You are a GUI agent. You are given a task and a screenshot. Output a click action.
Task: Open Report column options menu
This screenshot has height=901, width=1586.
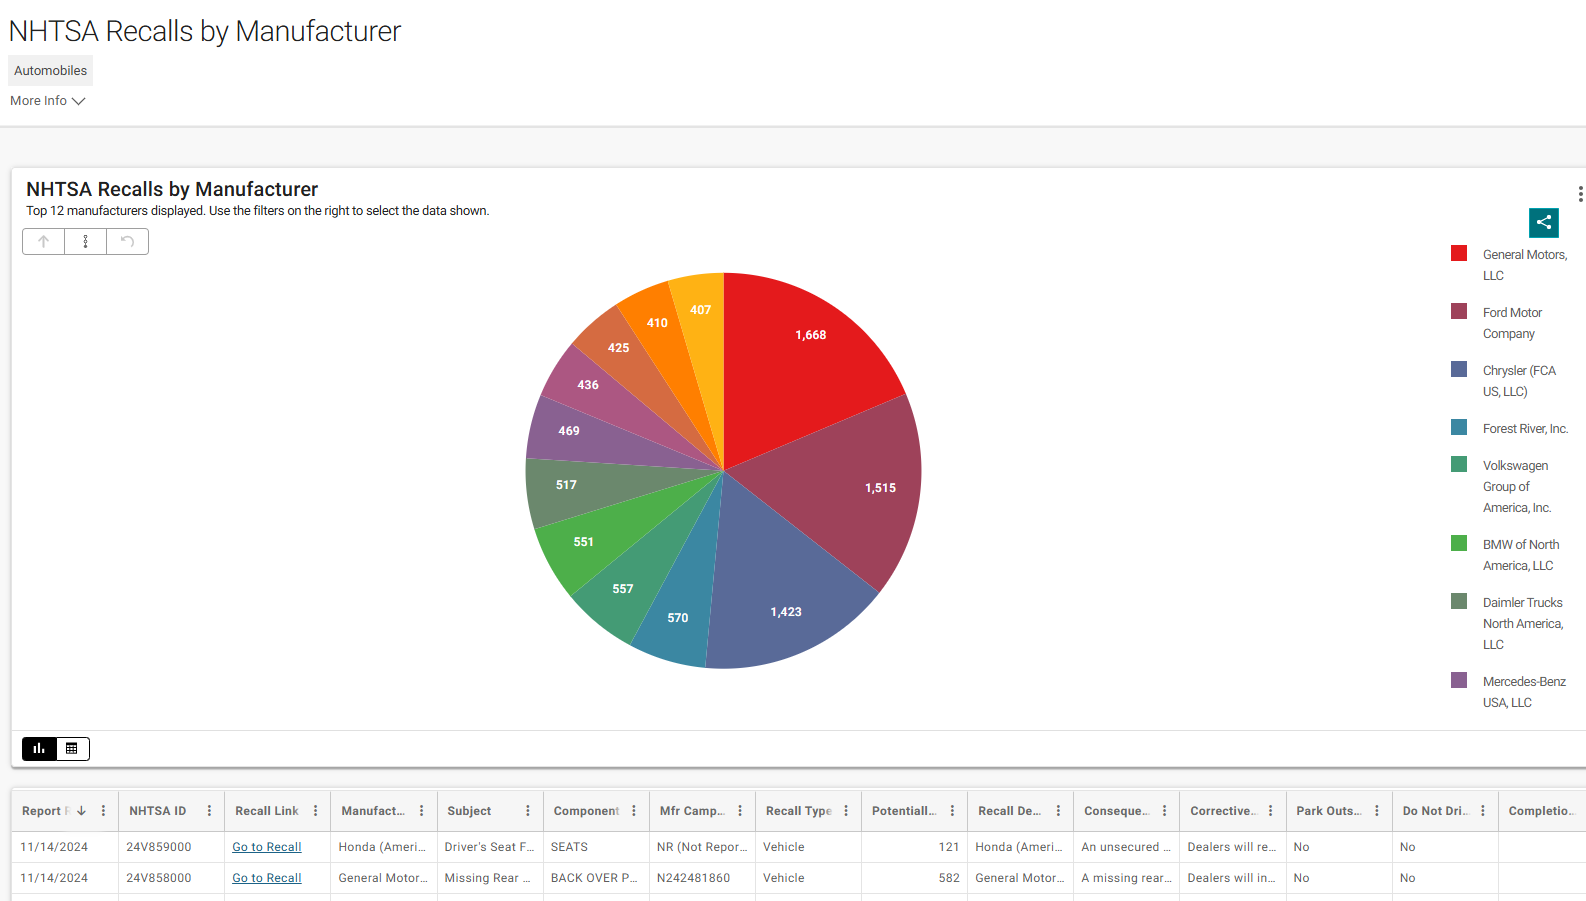(103, 811)
